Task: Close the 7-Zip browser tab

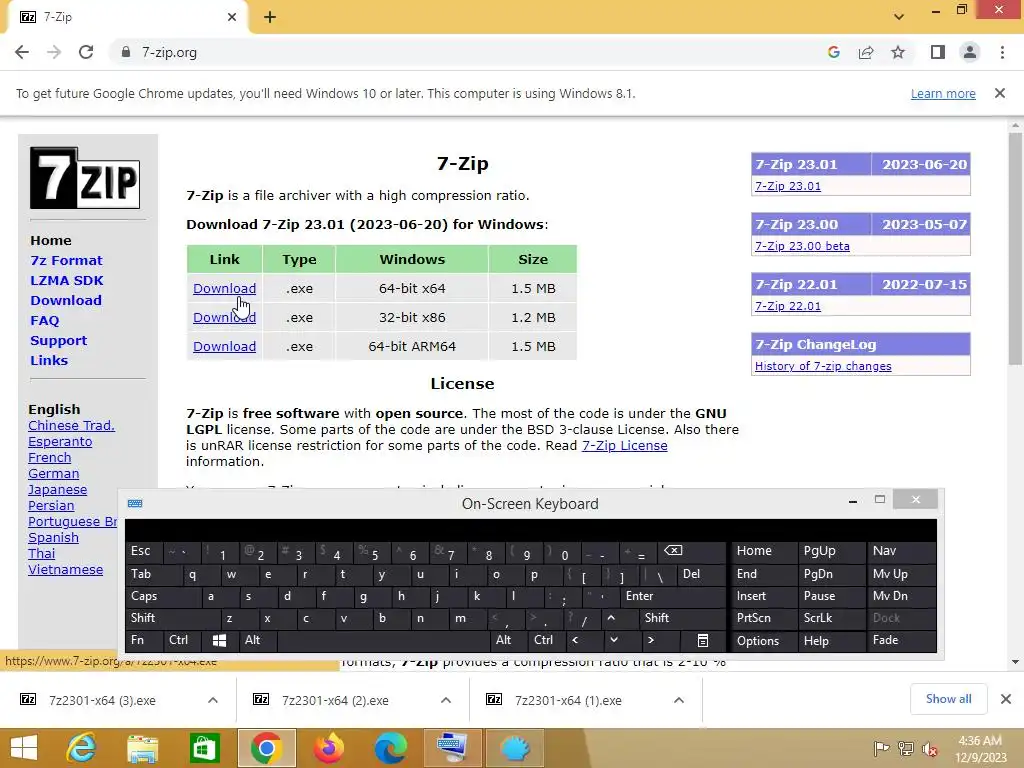Action: (x=232, y=17)
